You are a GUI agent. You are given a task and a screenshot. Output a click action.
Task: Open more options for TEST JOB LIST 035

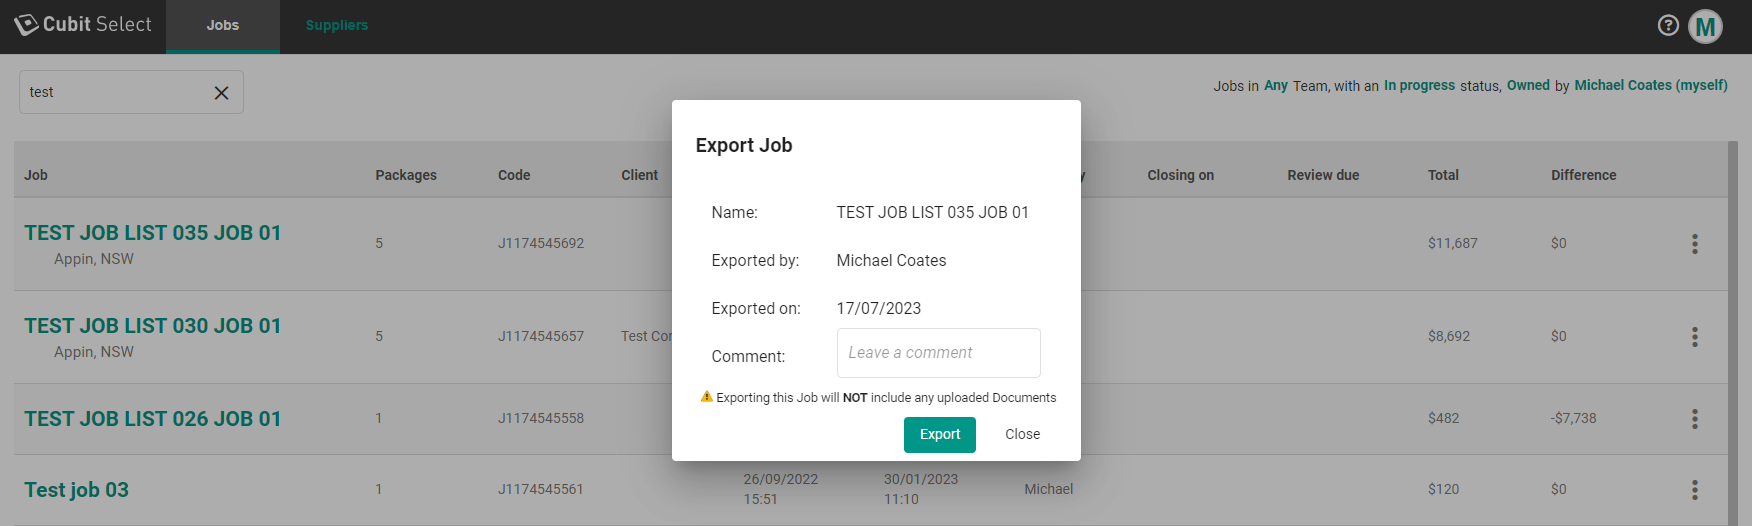pos(1694,244)
